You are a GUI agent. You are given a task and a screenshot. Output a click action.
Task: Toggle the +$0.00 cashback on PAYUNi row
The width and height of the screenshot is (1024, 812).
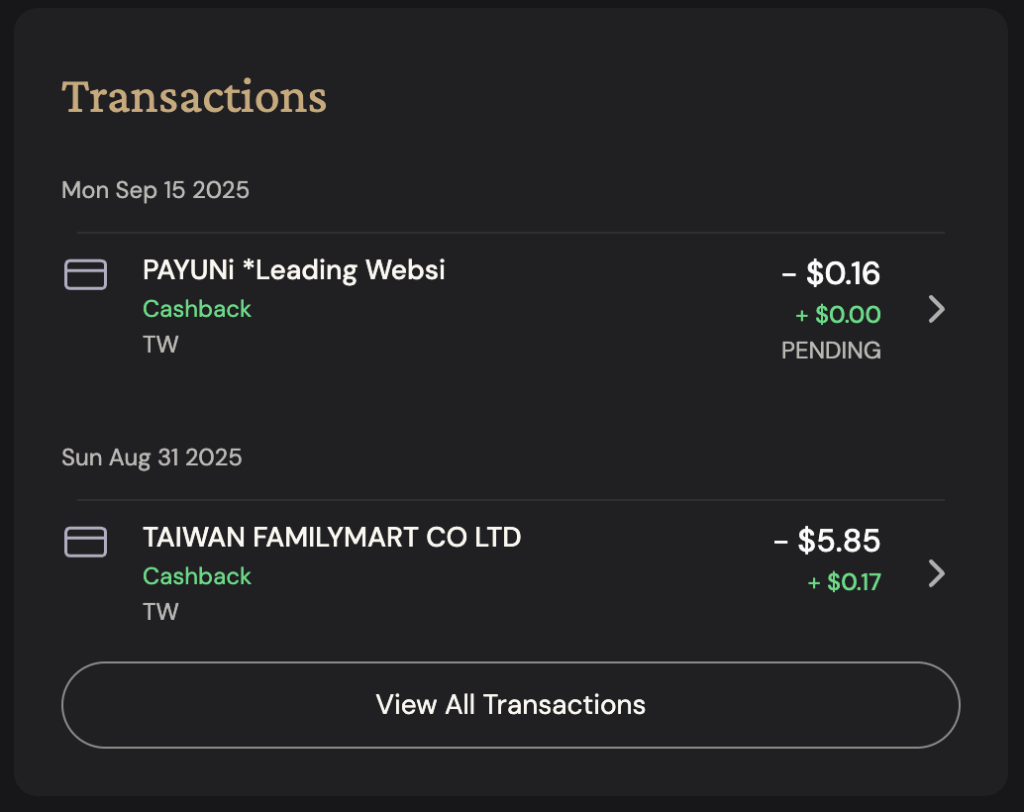839,315
